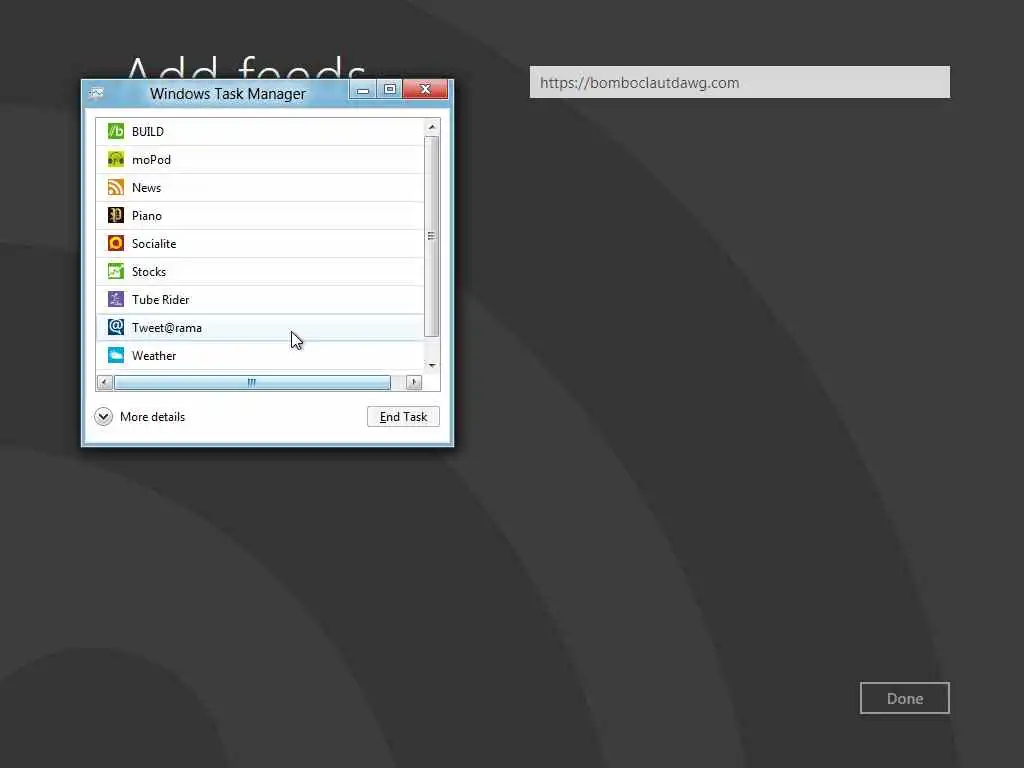Click the BUILD app icon
This screenshot has height=768, width=1024.
(116, 131)
